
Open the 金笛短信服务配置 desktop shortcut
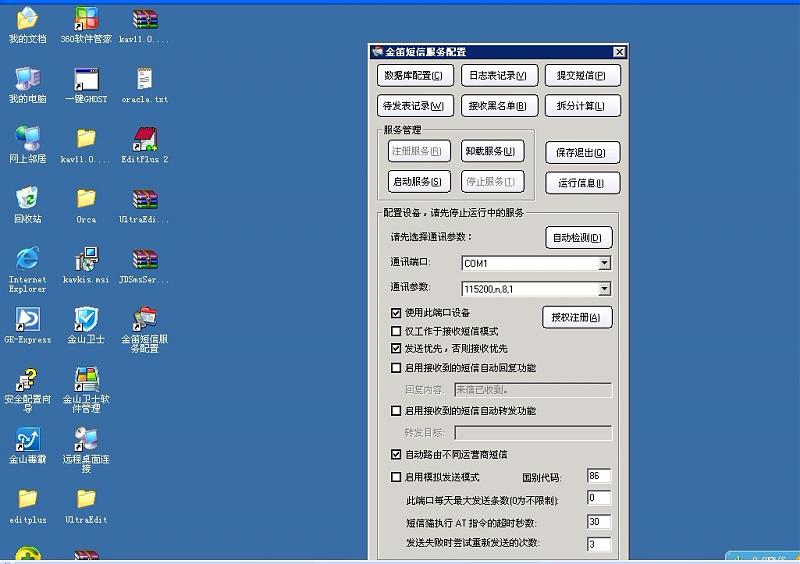pyautogui.click(x=145, y=330)
